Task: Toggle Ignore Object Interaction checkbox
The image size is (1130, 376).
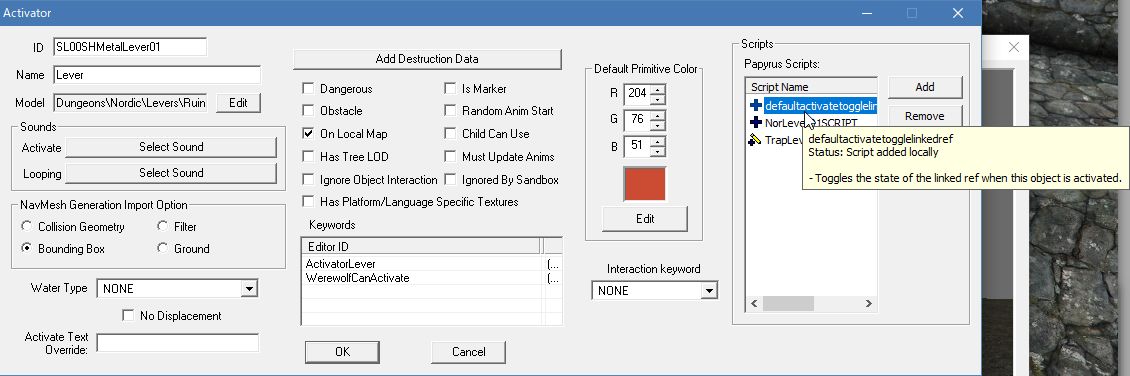Action: coord(308,179)
